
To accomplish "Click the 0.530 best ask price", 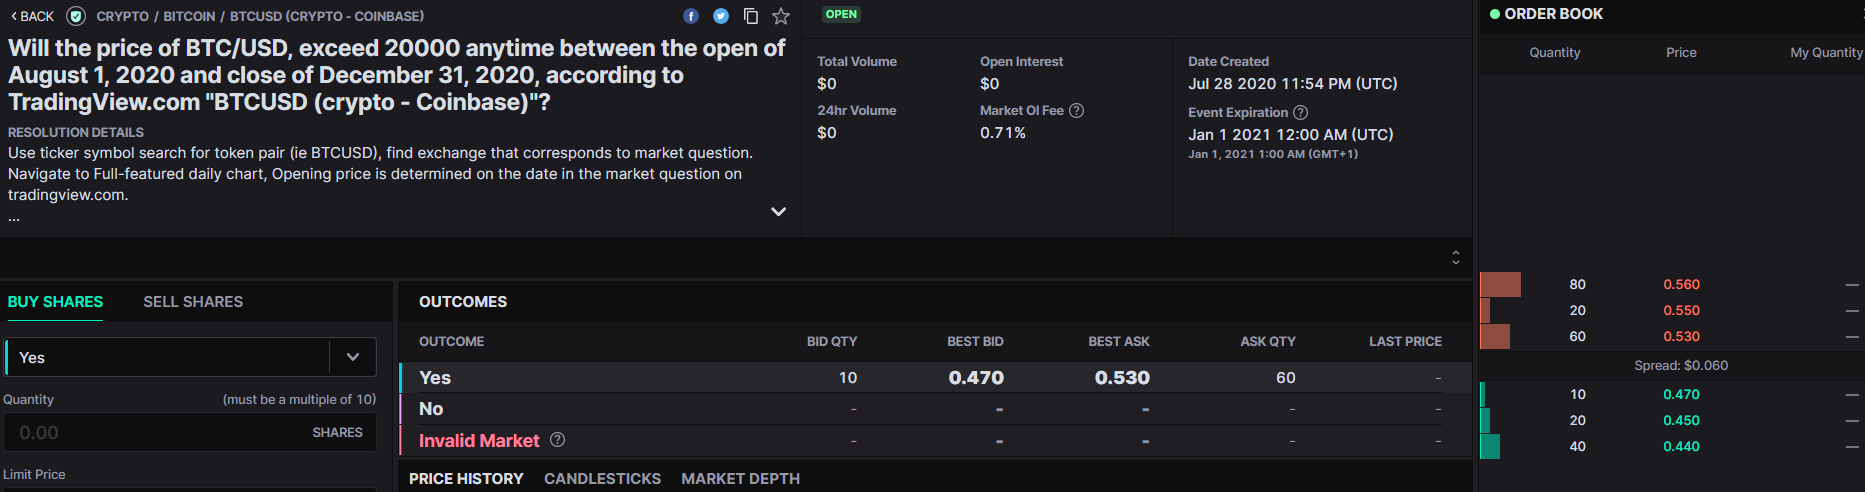I will tap(1122, 378).
